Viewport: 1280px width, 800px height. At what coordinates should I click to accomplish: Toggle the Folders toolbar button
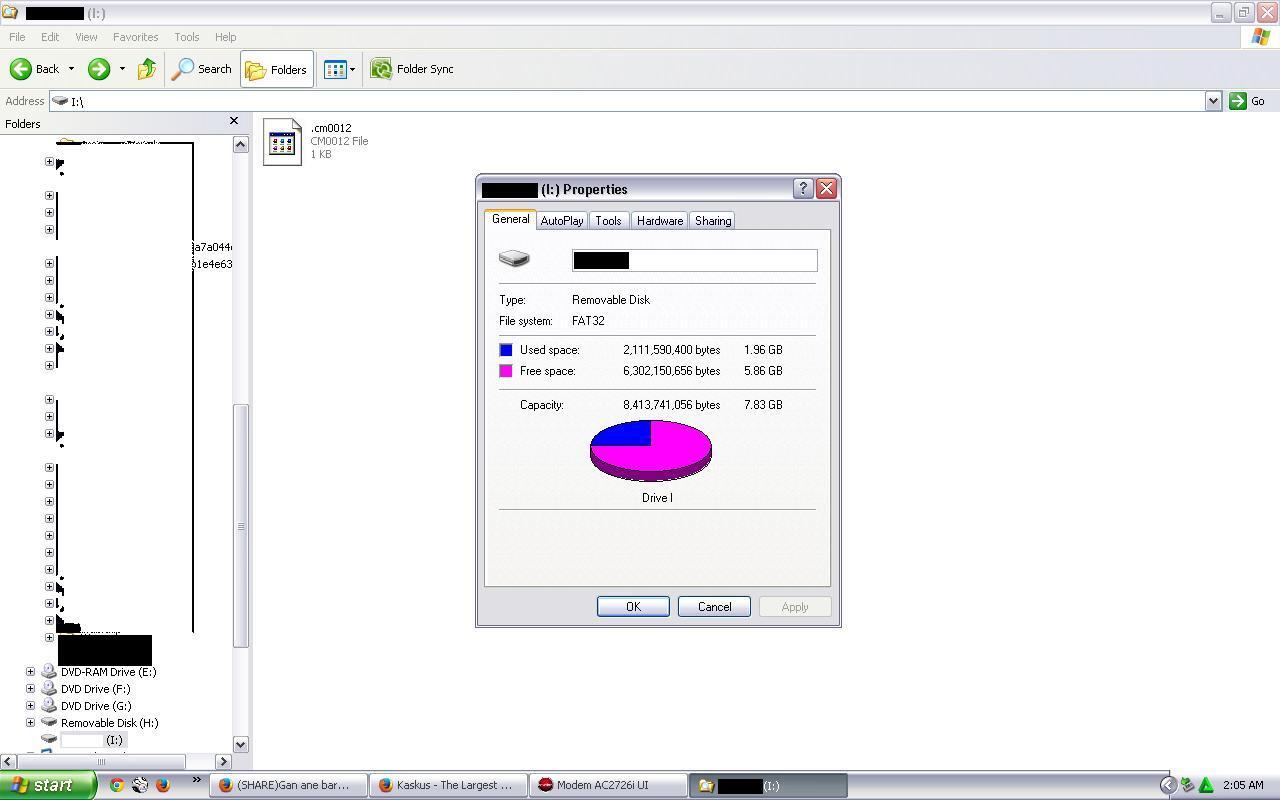(x=276, y=69)
